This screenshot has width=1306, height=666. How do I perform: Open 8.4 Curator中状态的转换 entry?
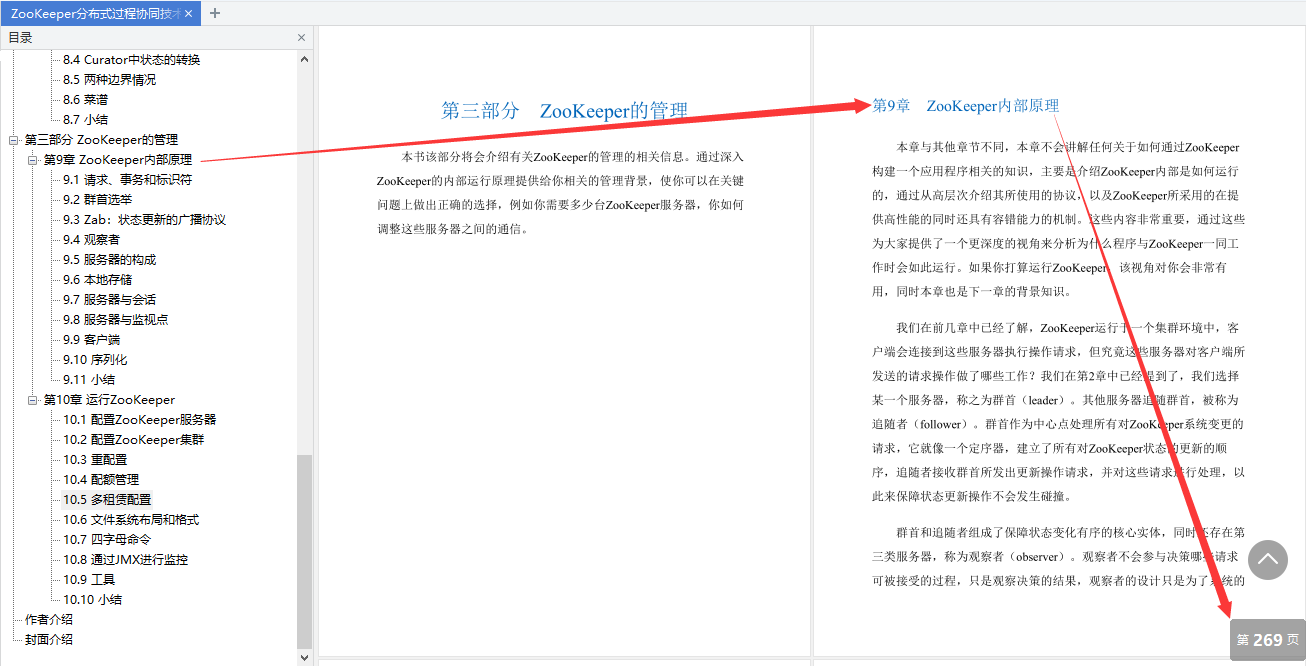point(131,60)
